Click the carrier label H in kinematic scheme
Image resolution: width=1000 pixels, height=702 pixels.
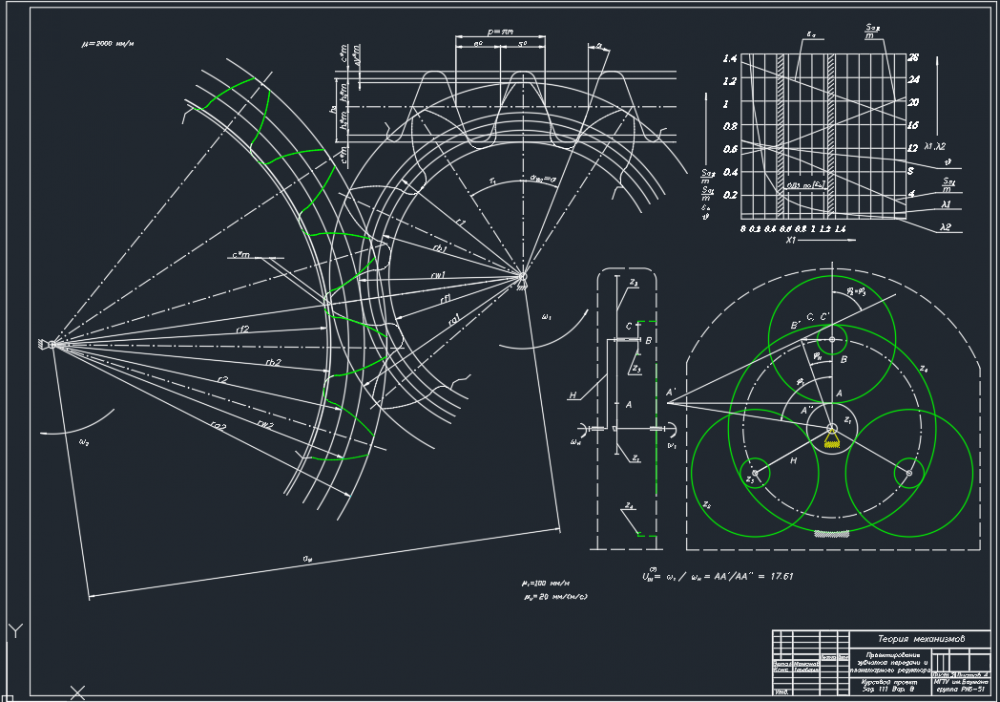pyautogui.click(x=573, y=397)
